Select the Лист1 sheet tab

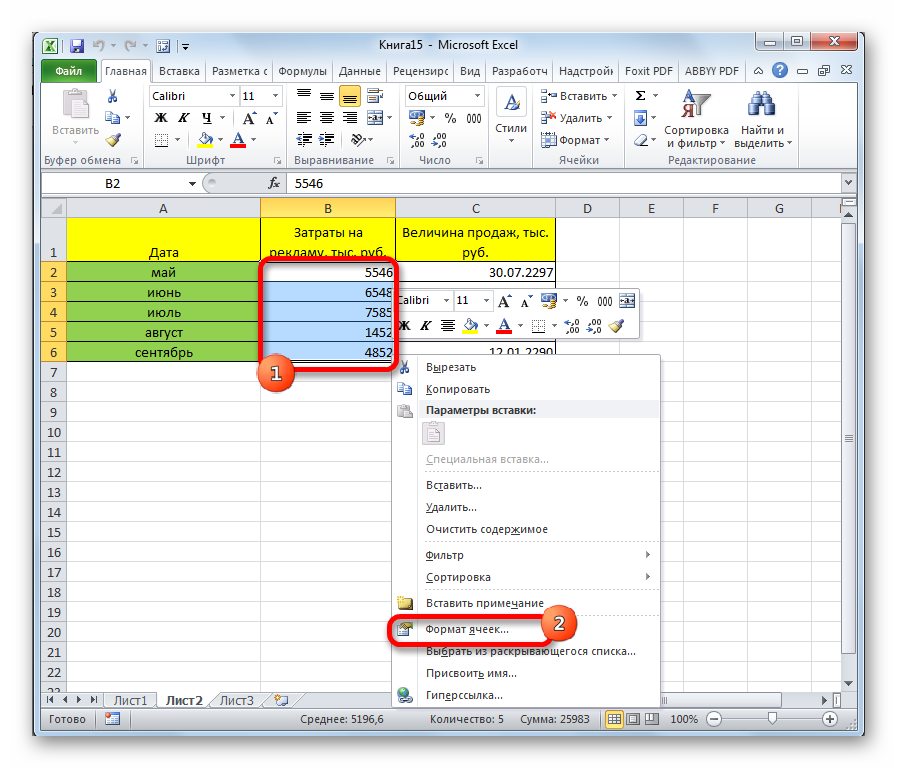coord(131,700)
